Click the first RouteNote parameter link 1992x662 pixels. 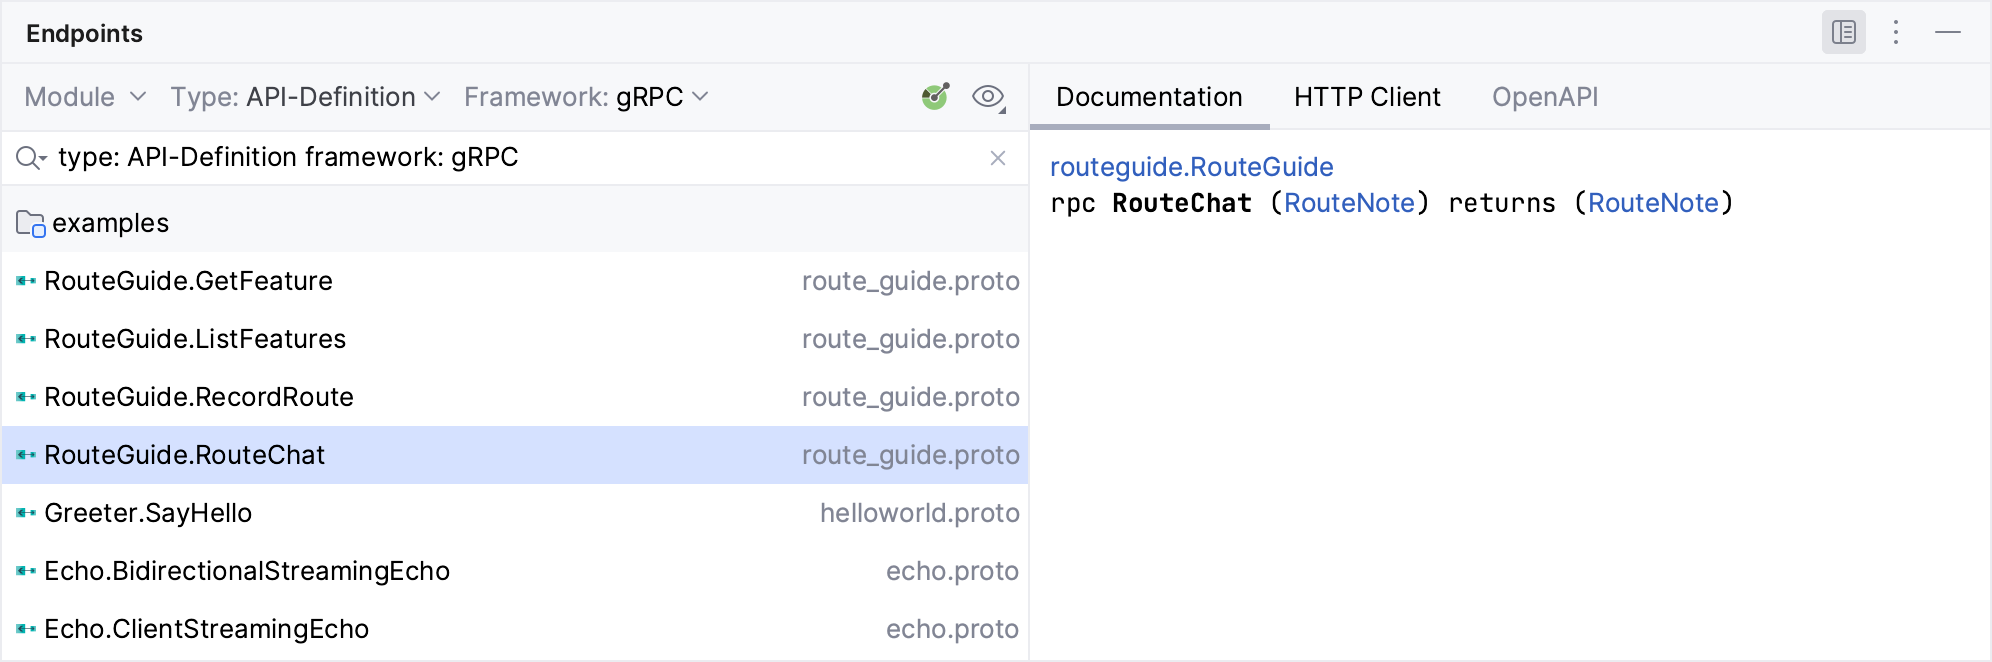tap(1349, 203)
